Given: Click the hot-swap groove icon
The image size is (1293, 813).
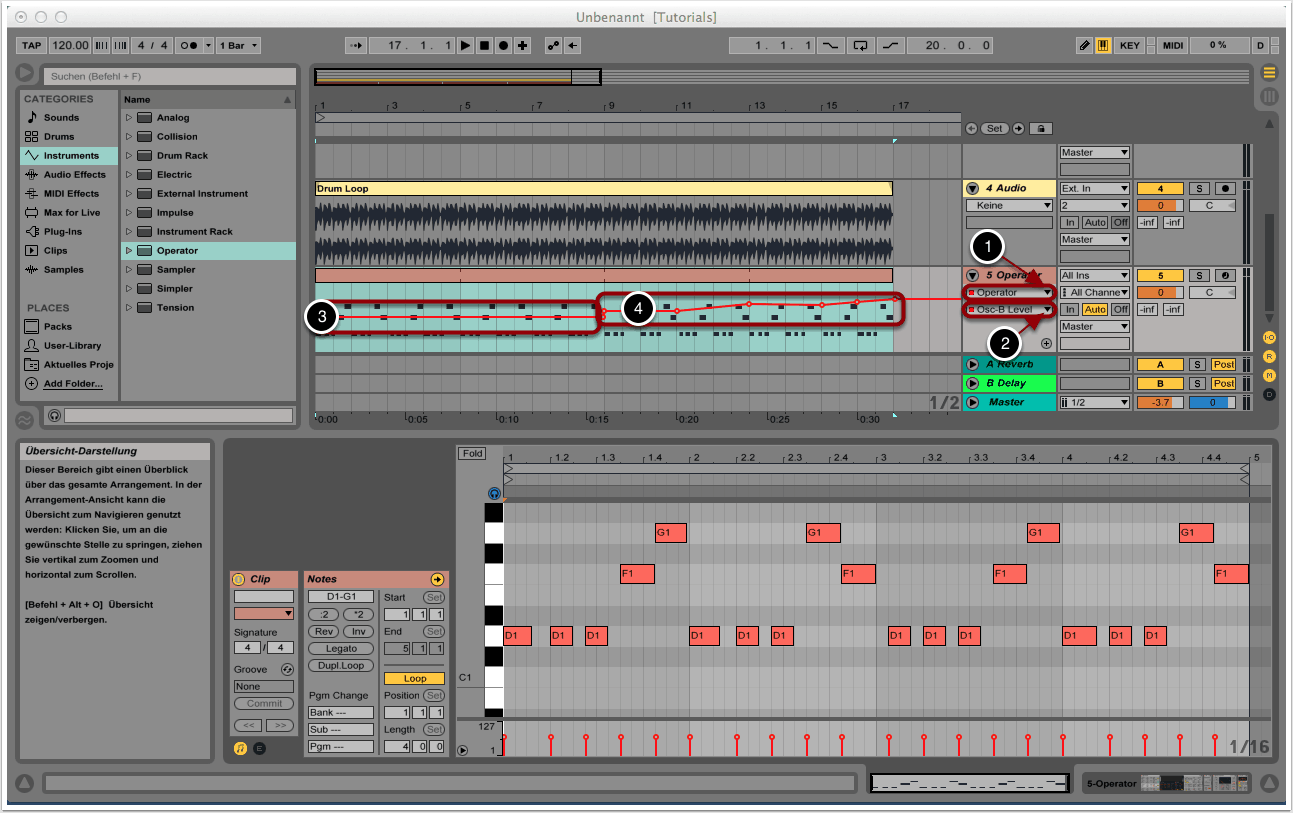Looking at the screenshot, I should [x=288, y=669].
